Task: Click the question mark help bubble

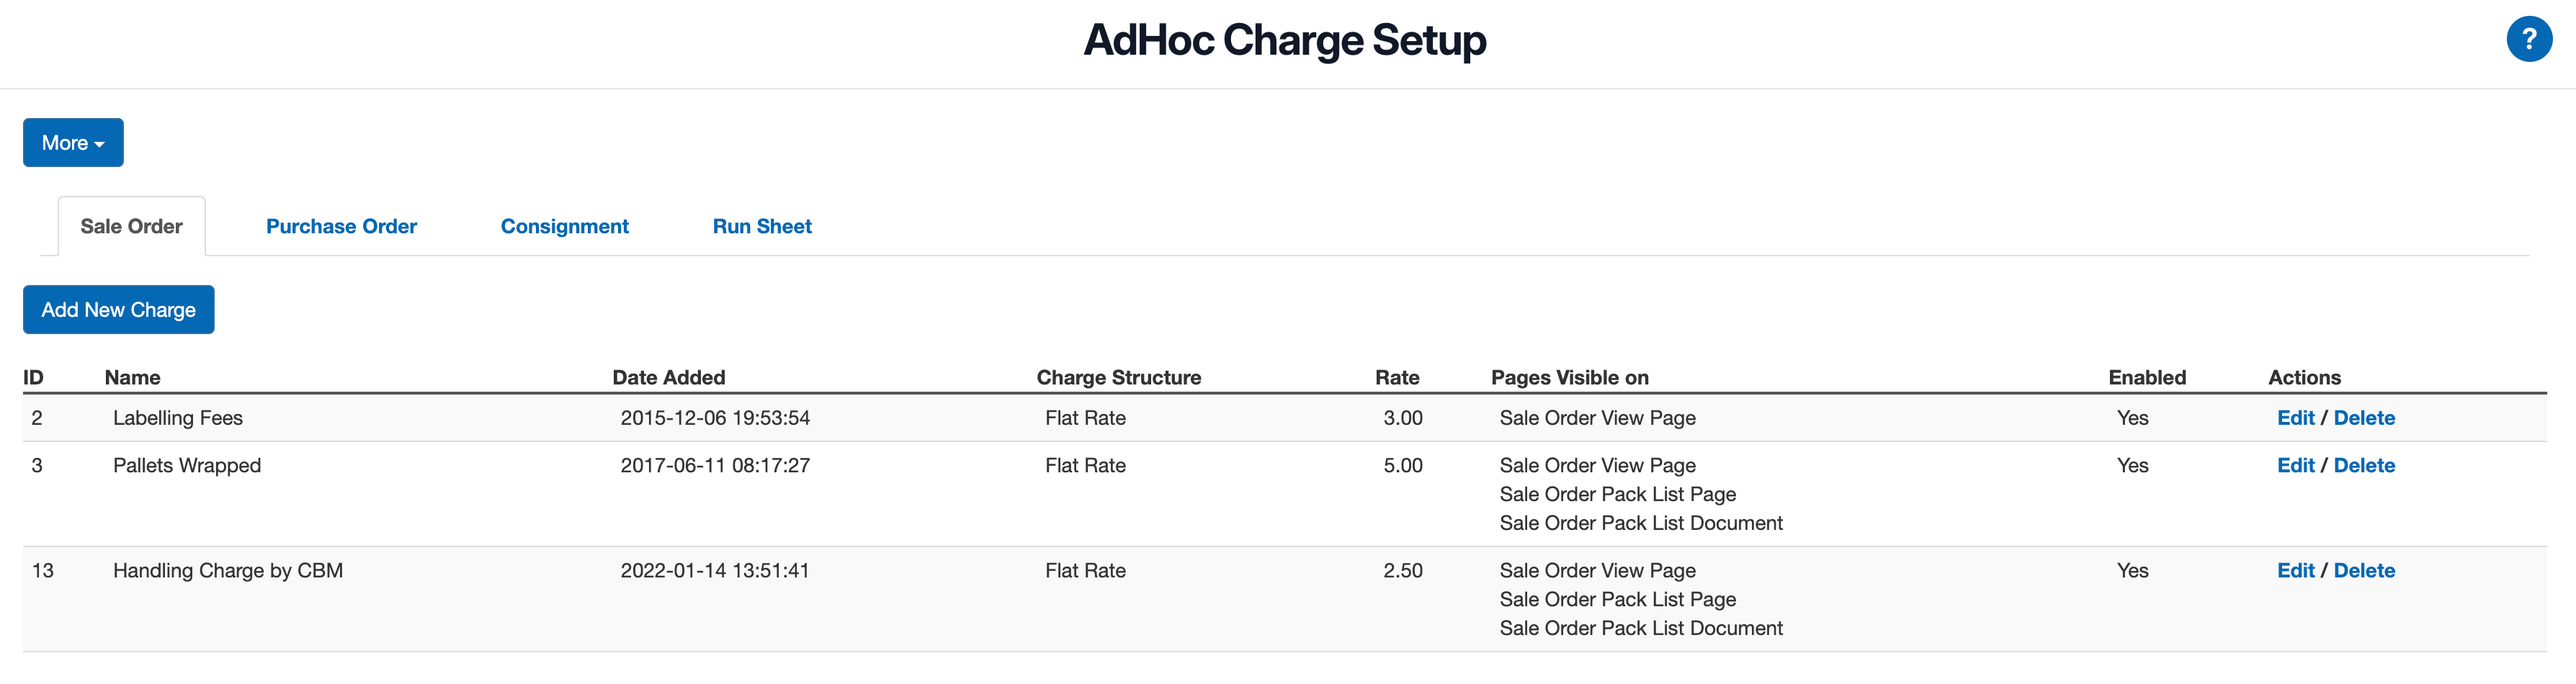Action: [x=2531, y=39]
